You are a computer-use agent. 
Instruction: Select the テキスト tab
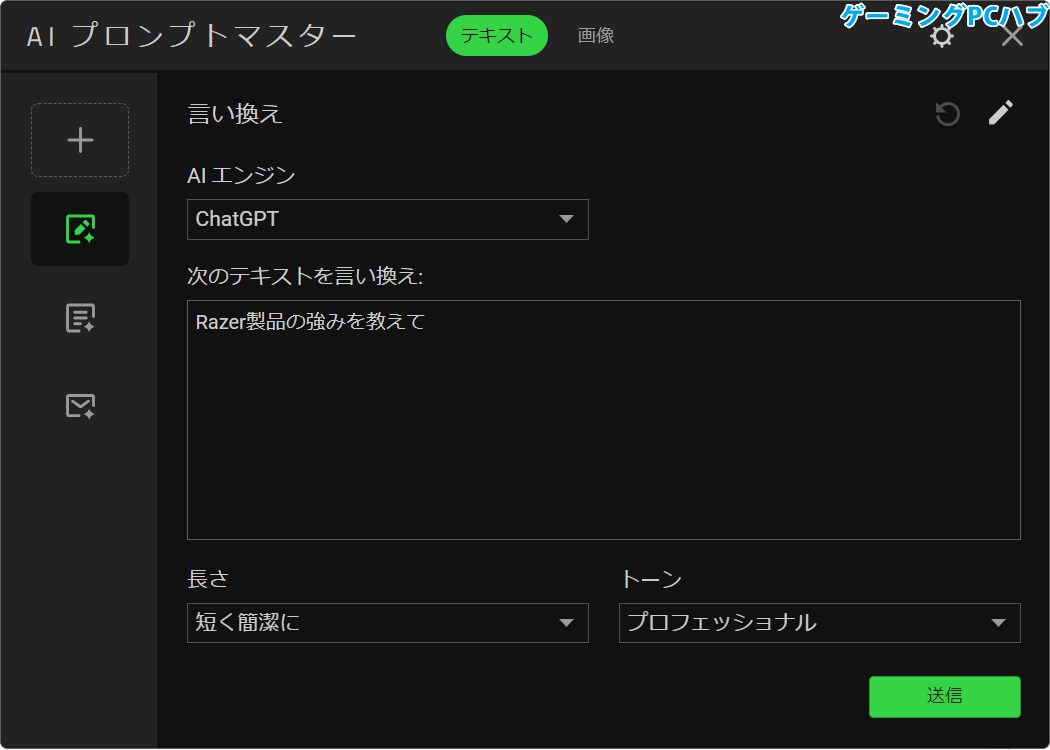496,35
